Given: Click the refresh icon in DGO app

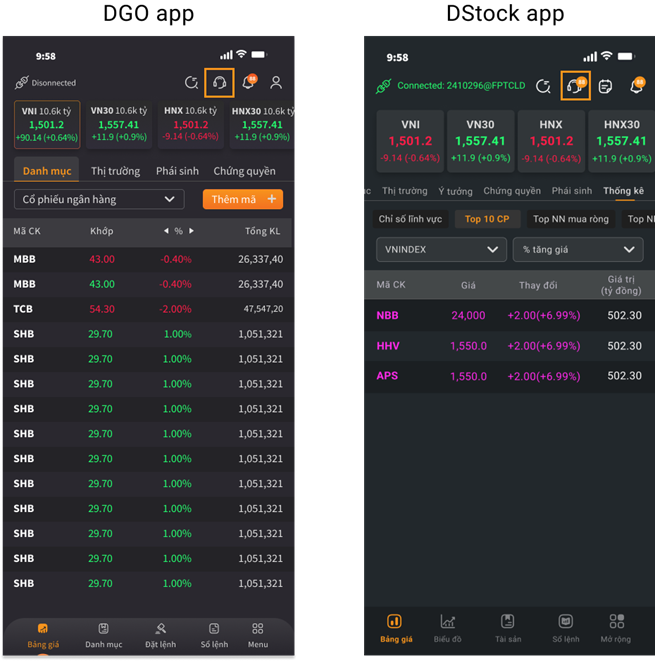Looking at the screenshot, I should coord(192,83).
